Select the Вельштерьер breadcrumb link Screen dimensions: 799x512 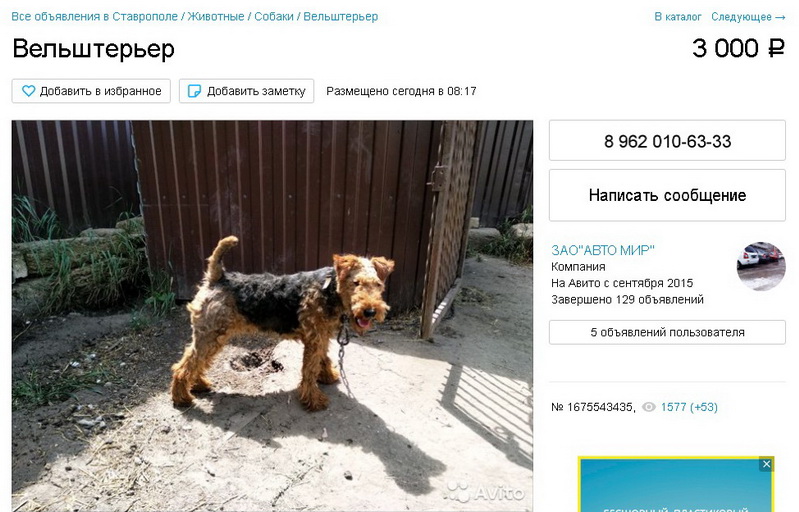point(340,17)
